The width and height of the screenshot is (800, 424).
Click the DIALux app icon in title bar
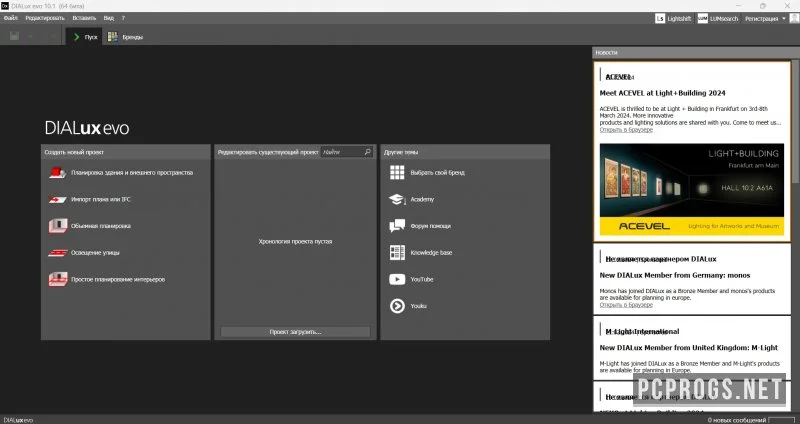(x=5, y=6)
